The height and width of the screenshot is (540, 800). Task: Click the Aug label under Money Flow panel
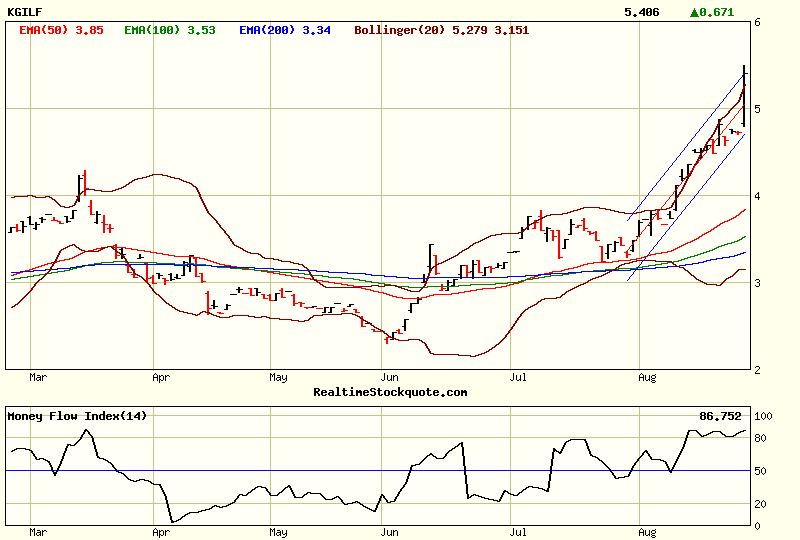pos(647,532)
